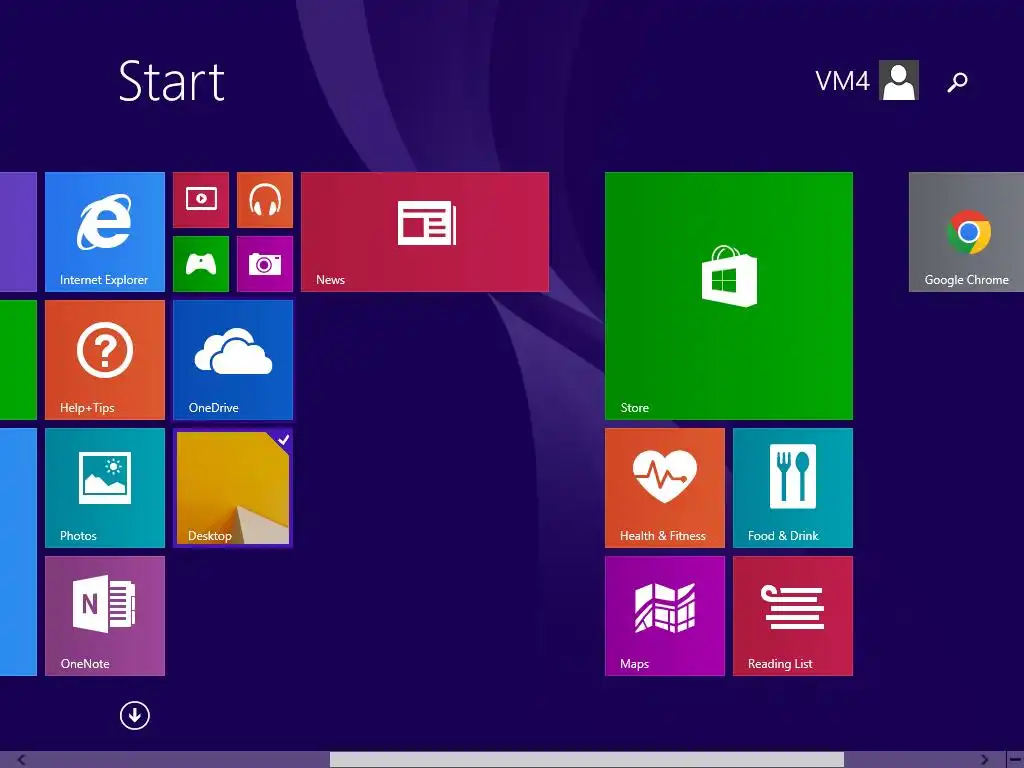The width and height of the screenshot is (1024, 768).
Task: Launch the Google Chrome tile
Action: [x=967, y=232]
